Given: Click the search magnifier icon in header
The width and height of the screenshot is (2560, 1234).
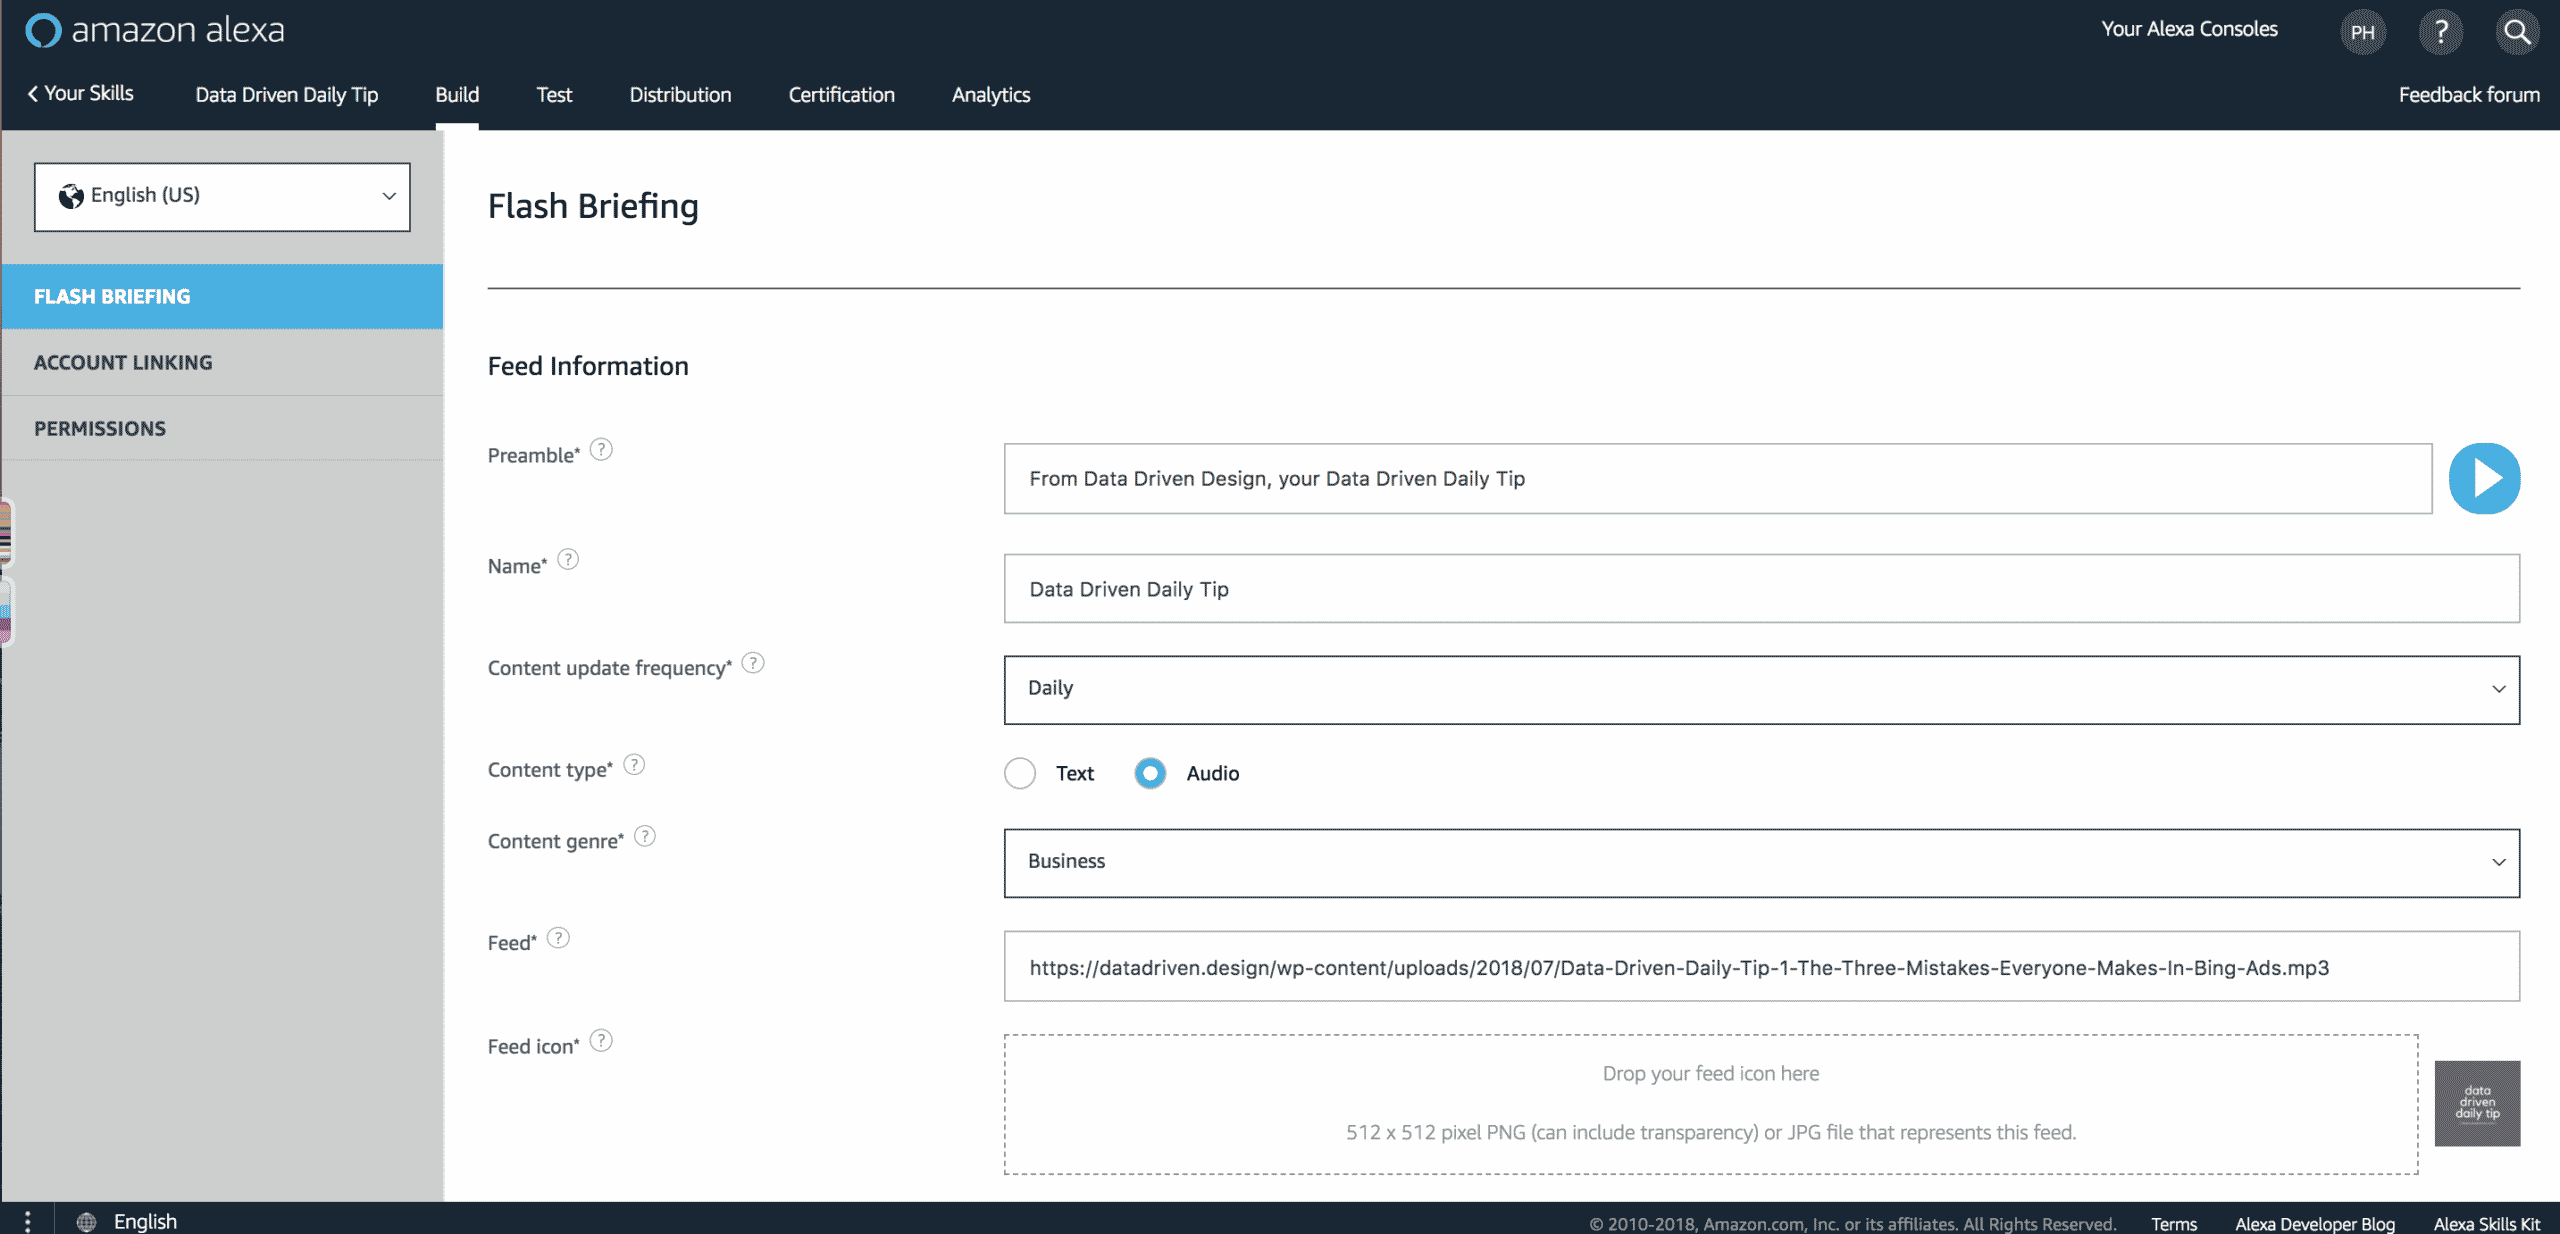Looking at the screenshot, I should click(2517, 32).
